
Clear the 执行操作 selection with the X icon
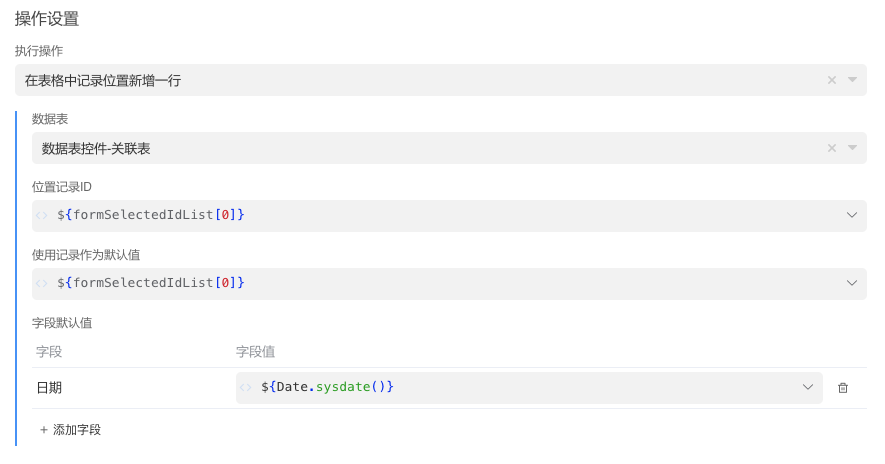click(x=831, y=80)
